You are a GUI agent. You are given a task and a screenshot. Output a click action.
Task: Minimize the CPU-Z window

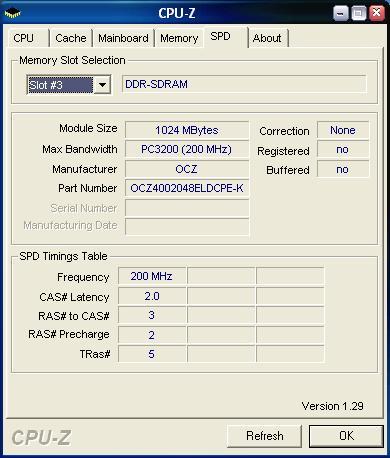tap(341, 13)
